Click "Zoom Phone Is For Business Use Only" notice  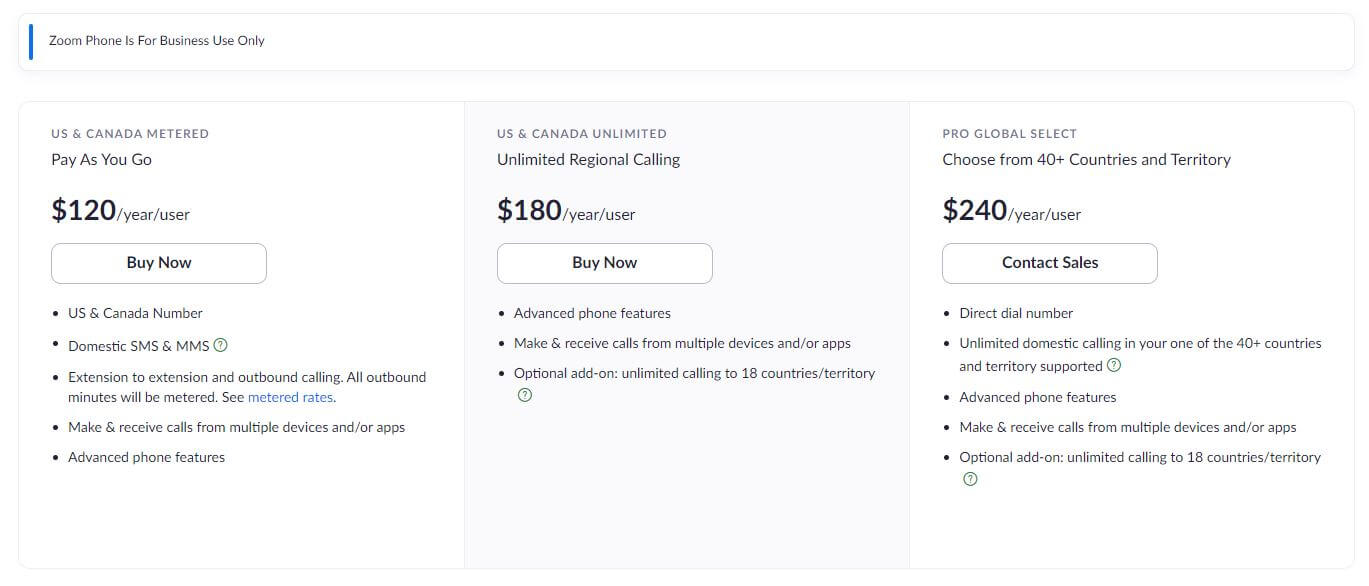point(157,41)
